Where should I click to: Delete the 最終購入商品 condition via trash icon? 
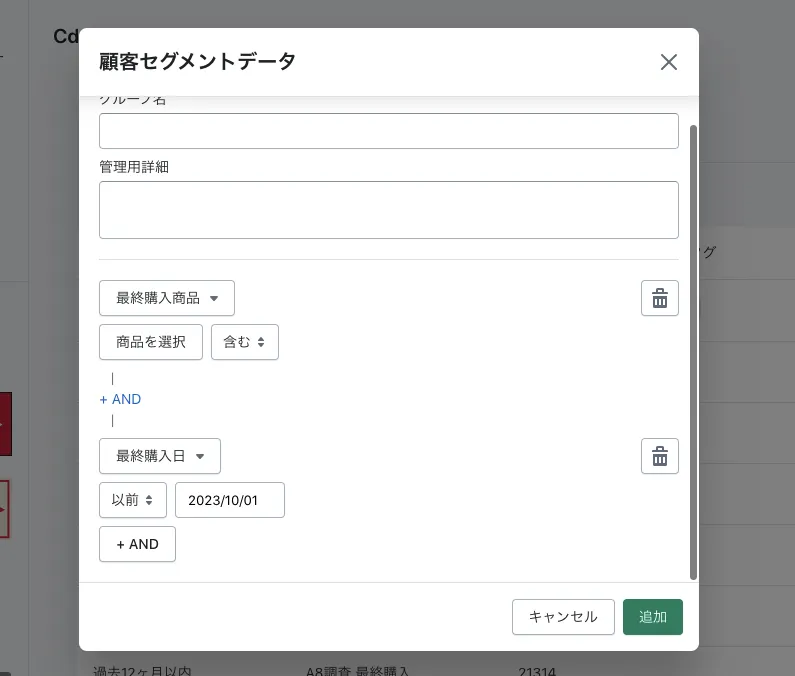coord(659,298)
